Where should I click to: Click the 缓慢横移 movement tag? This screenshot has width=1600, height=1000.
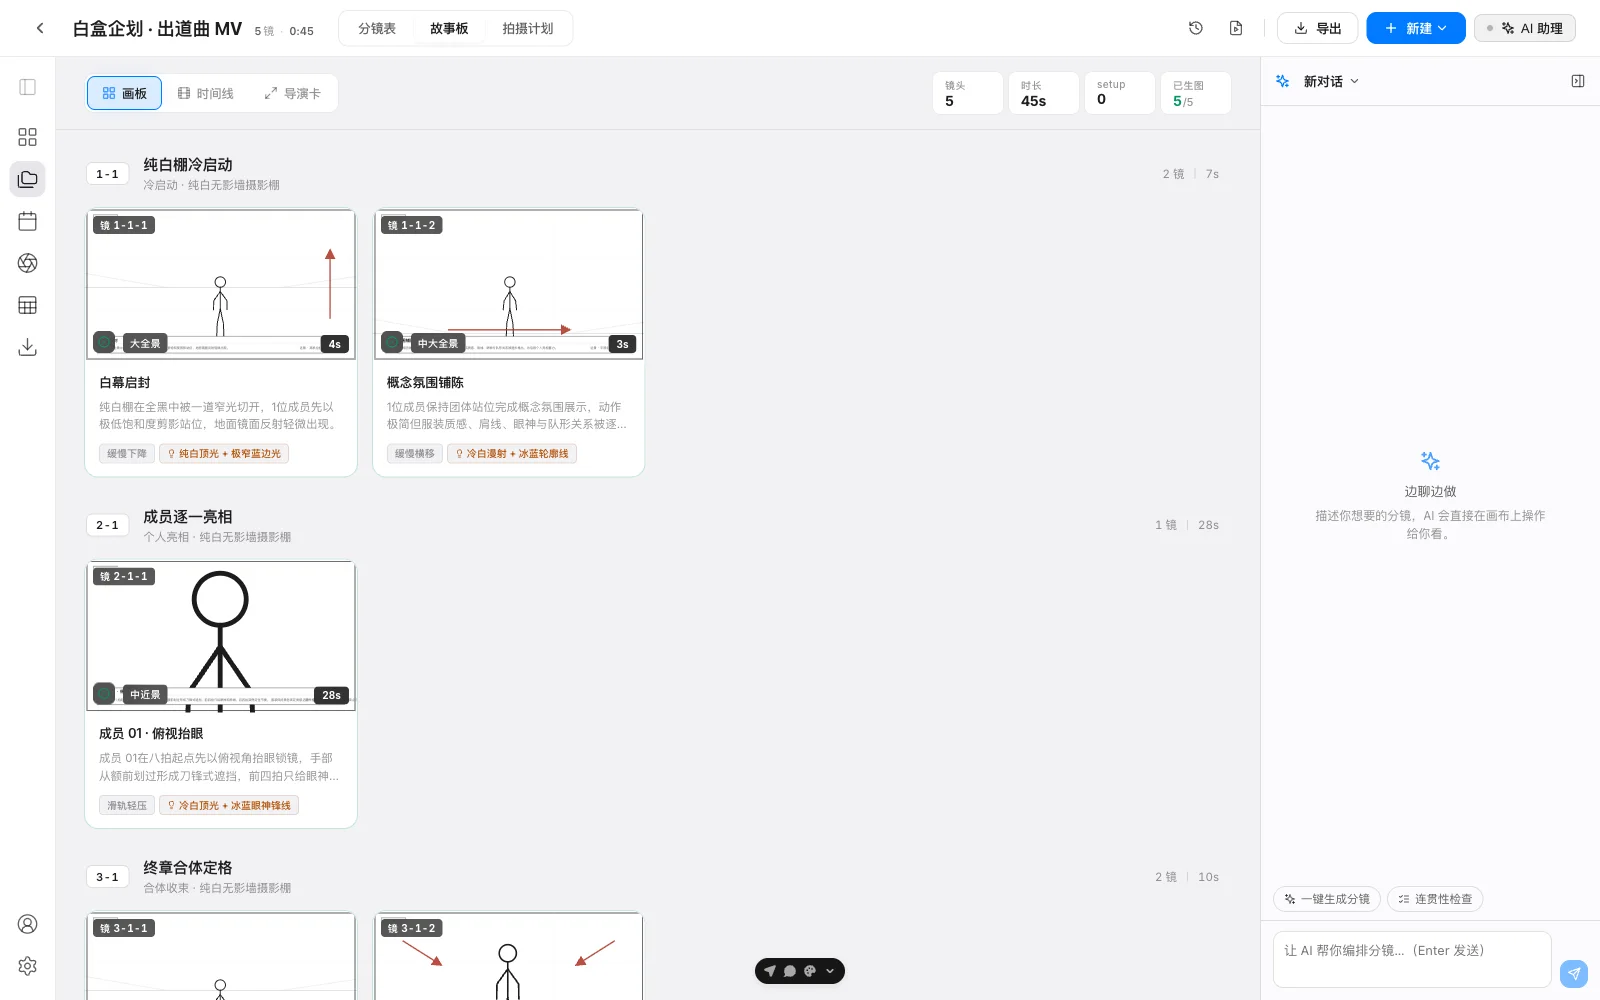tap(415, 453)
